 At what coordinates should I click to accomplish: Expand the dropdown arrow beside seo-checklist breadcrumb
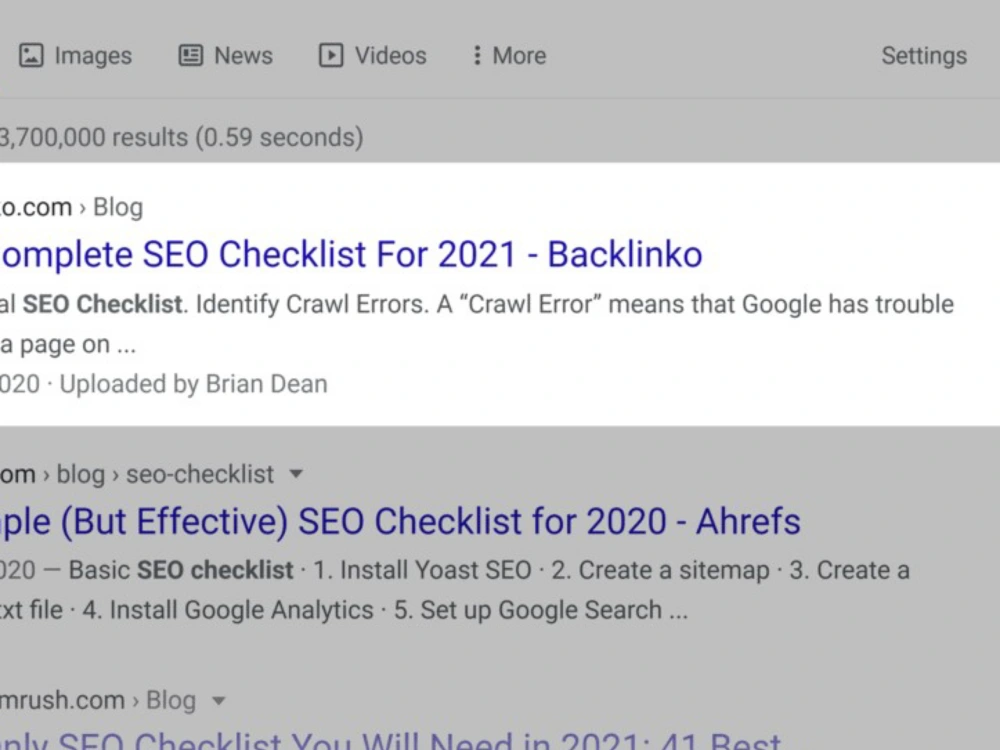(295, 474)
